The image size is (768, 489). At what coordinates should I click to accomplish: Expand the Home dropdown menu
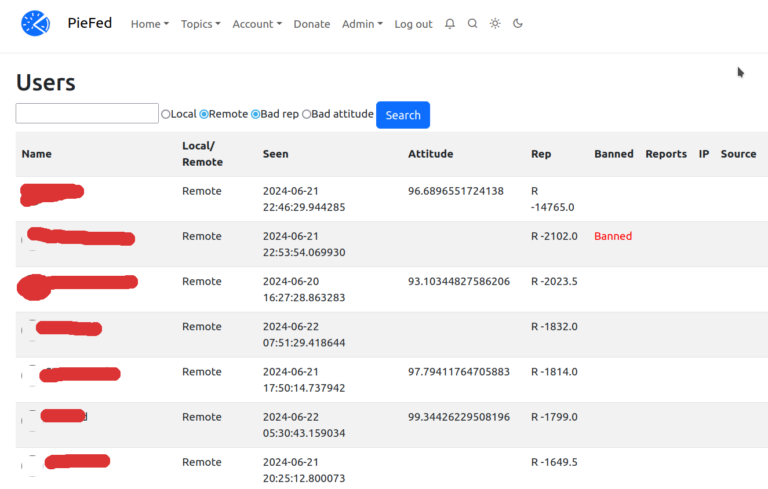(x=149, y=24)
